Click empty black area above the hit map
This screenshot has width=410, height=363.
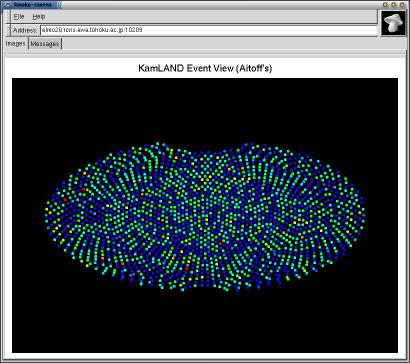tap(205, 110)
